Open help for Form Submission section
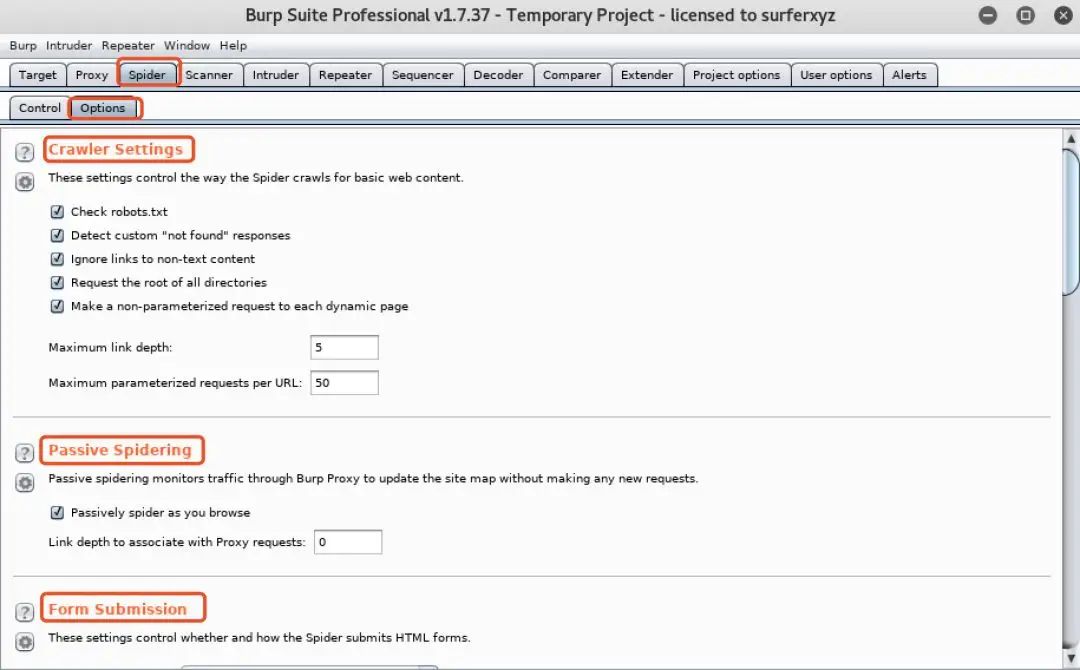Screen dimensions: 1080x670 click(x=25, y=612)
